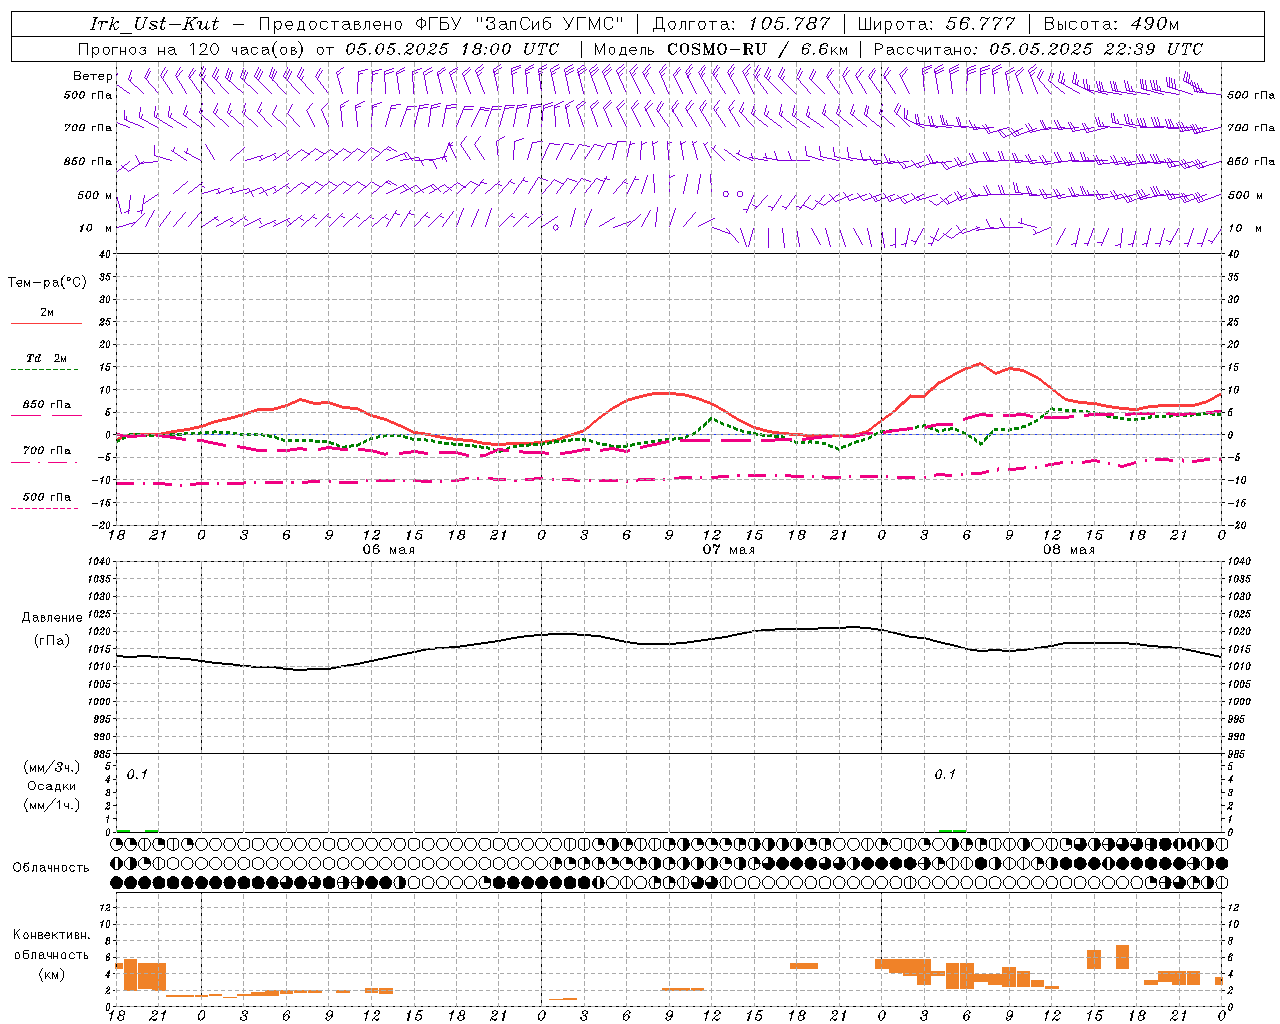Click the Ветер panel label

pos(92,76)
